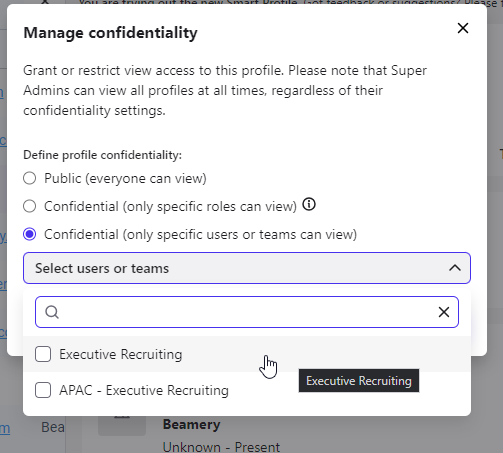Collapse the dropdown using the chevron-up arrow
Viewport: 503px width, 453px height.
455,268
